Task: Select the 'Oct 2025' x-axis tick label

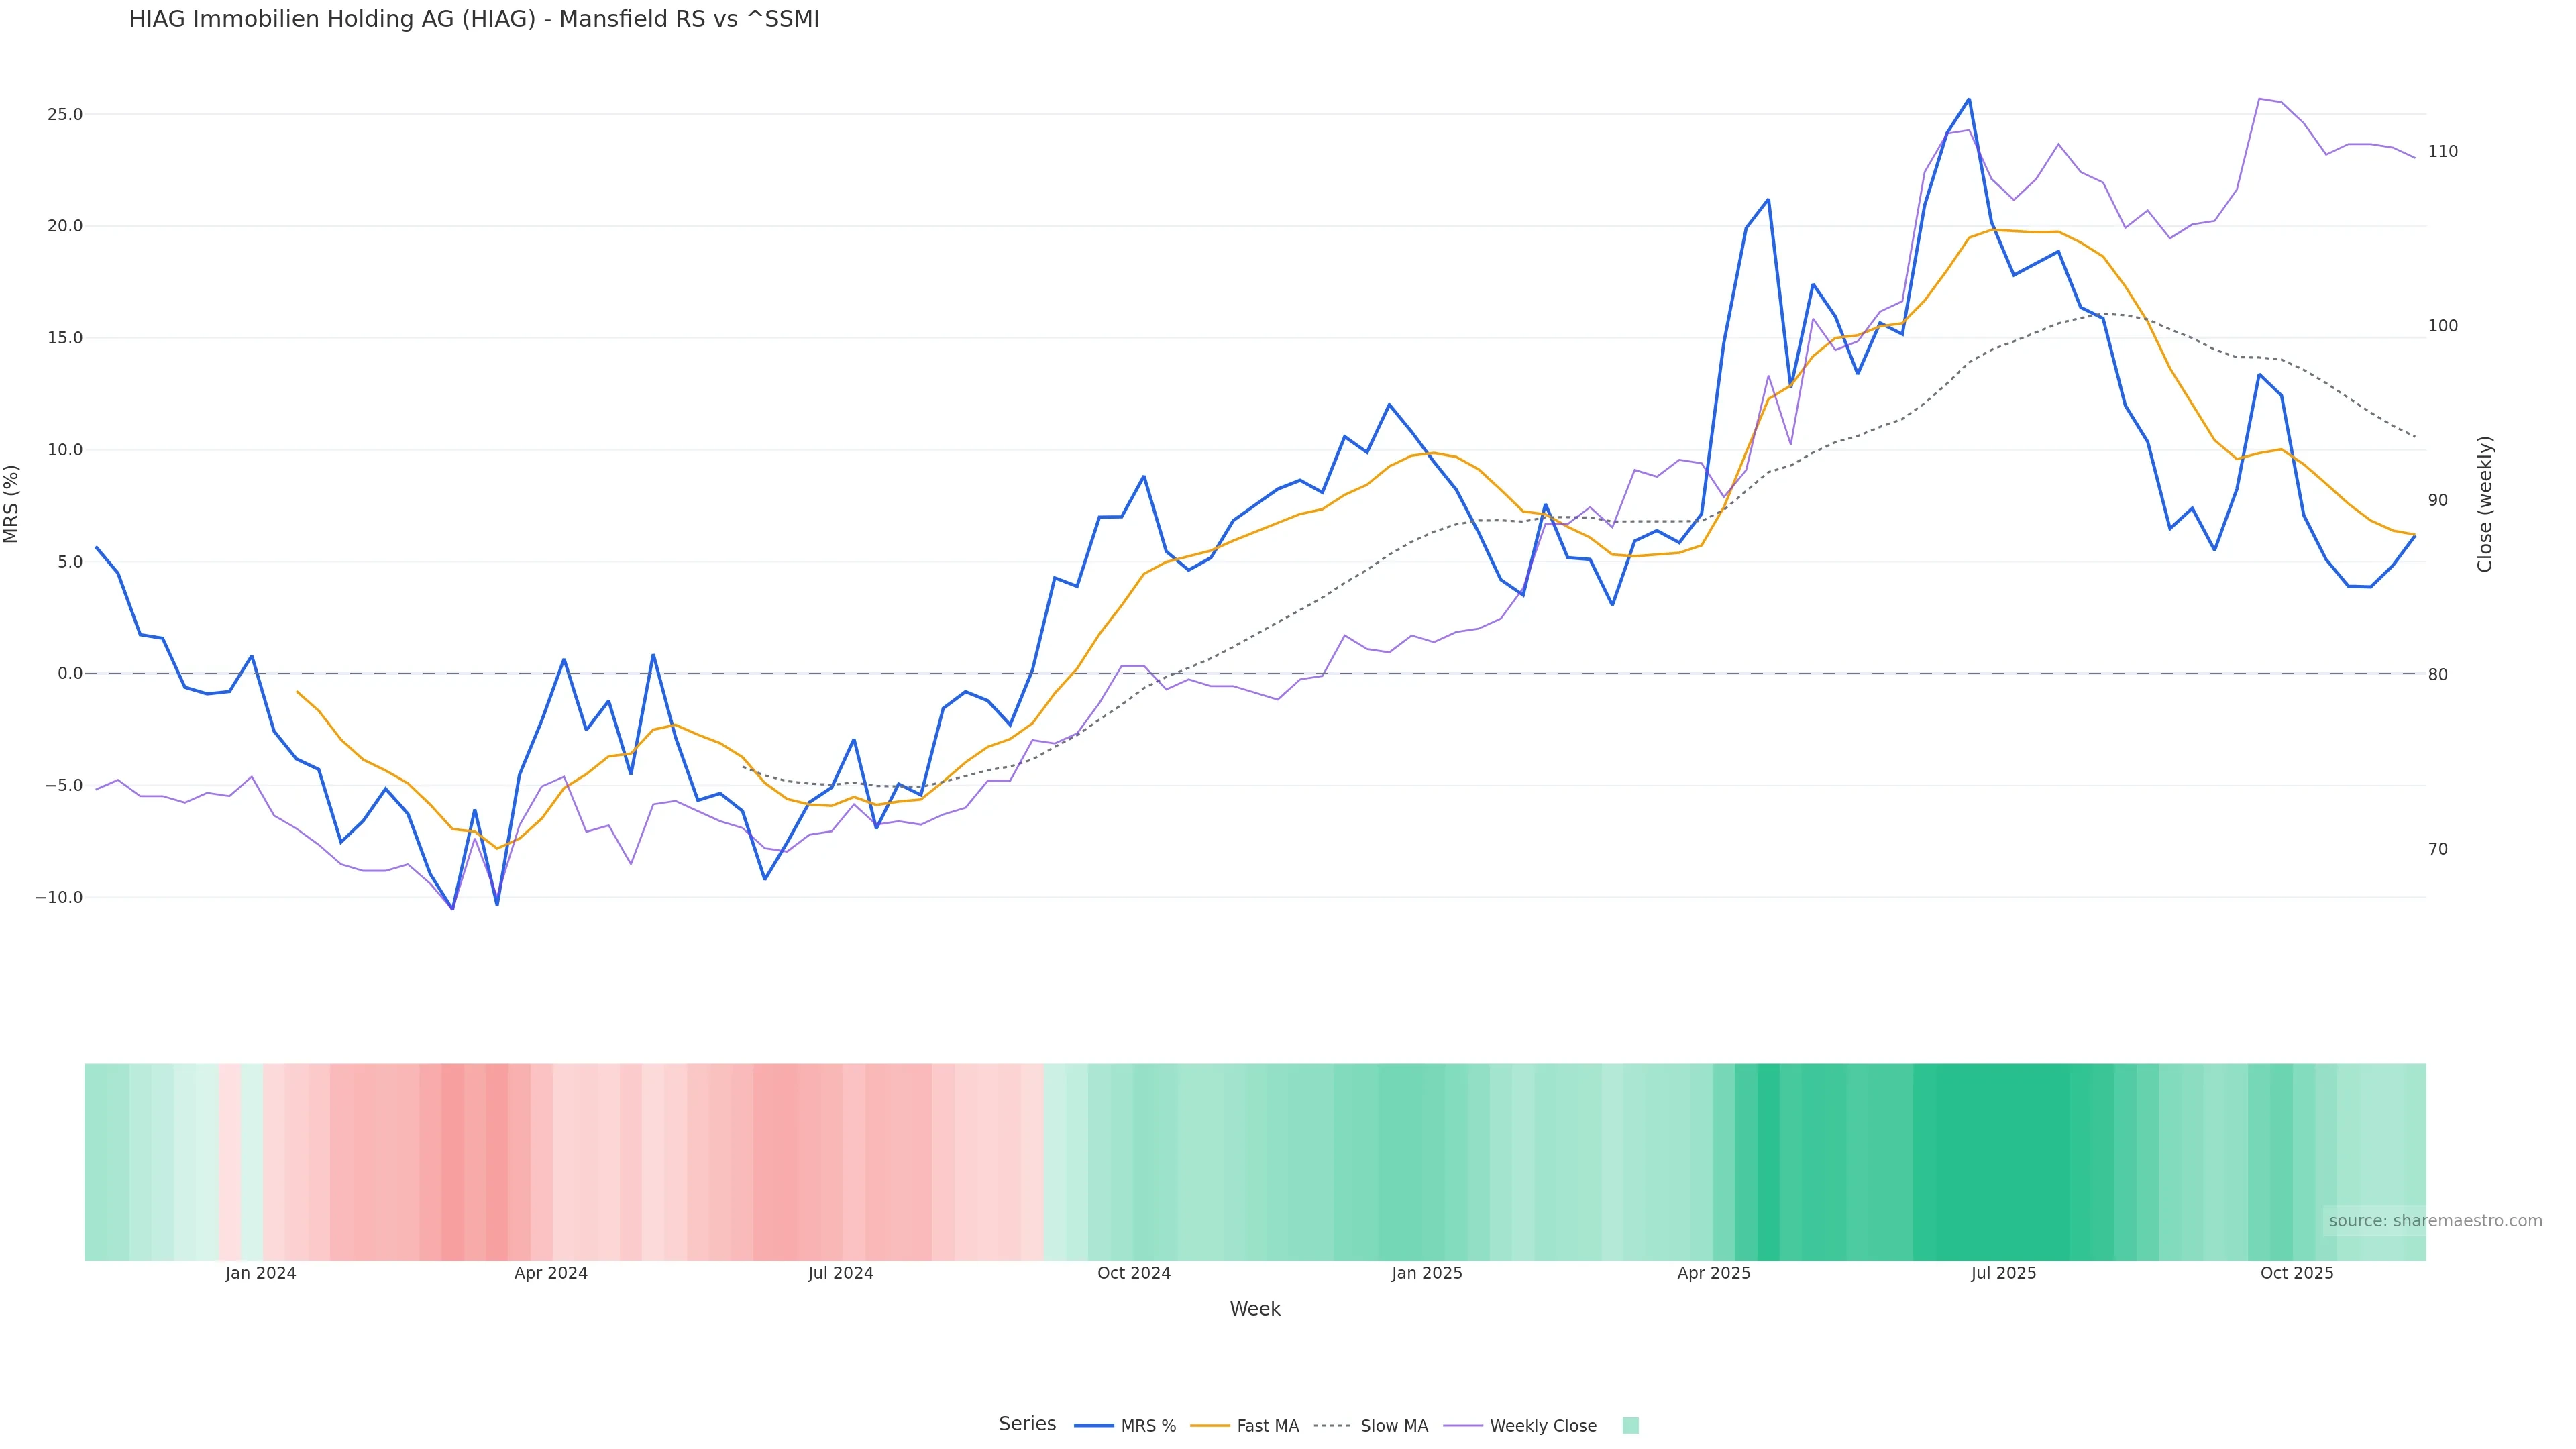Action: click(2297, 1273)
